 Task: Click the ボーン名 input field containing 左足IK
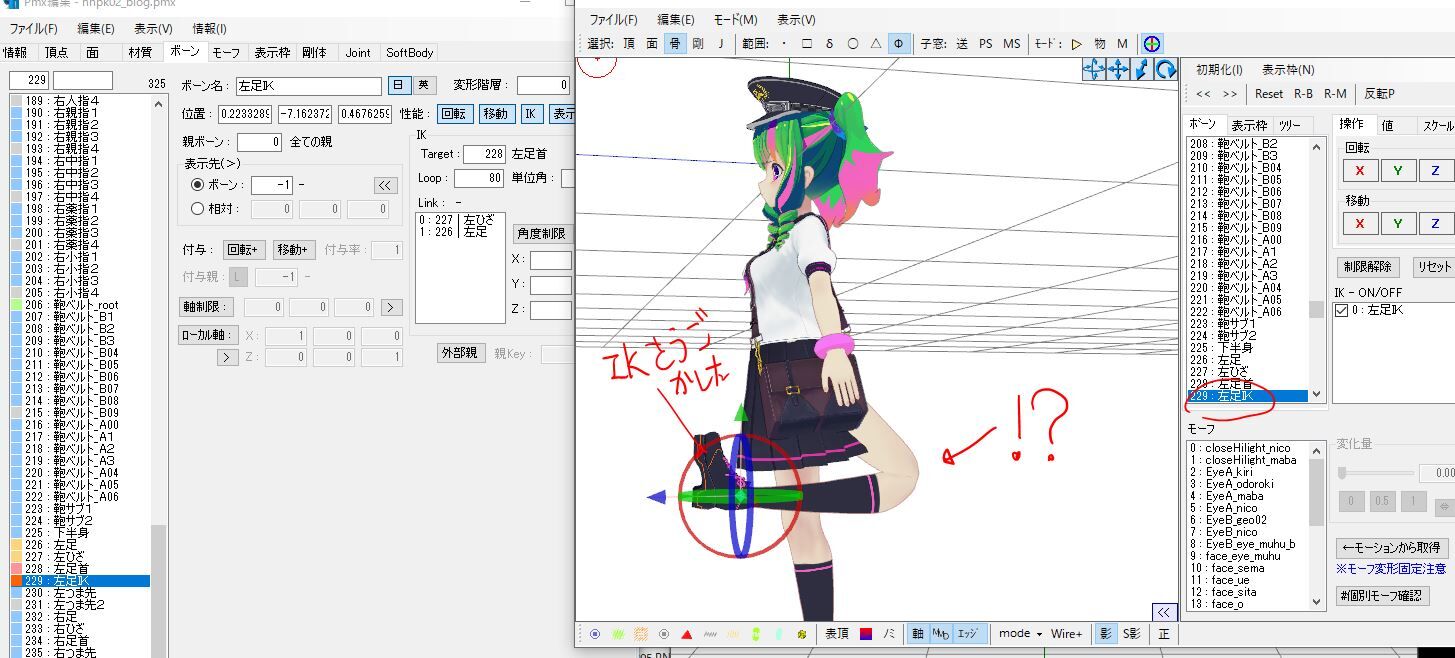[x=308, y=86]
